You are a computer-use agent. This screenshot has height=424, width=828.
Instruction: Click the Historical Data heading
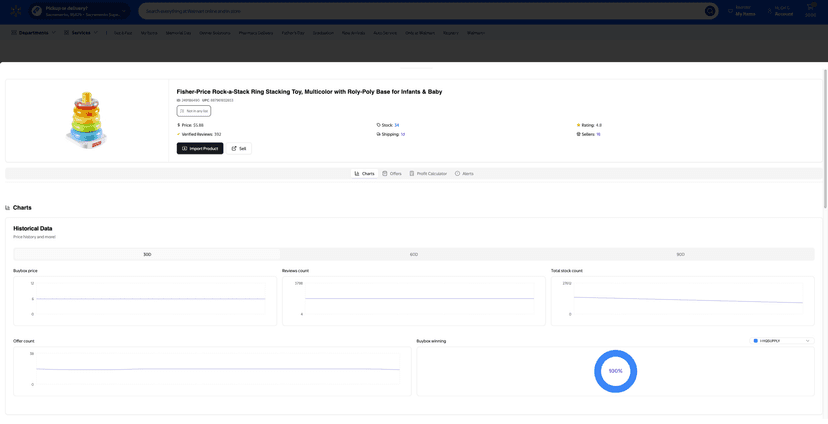click(x=33, y=229)
